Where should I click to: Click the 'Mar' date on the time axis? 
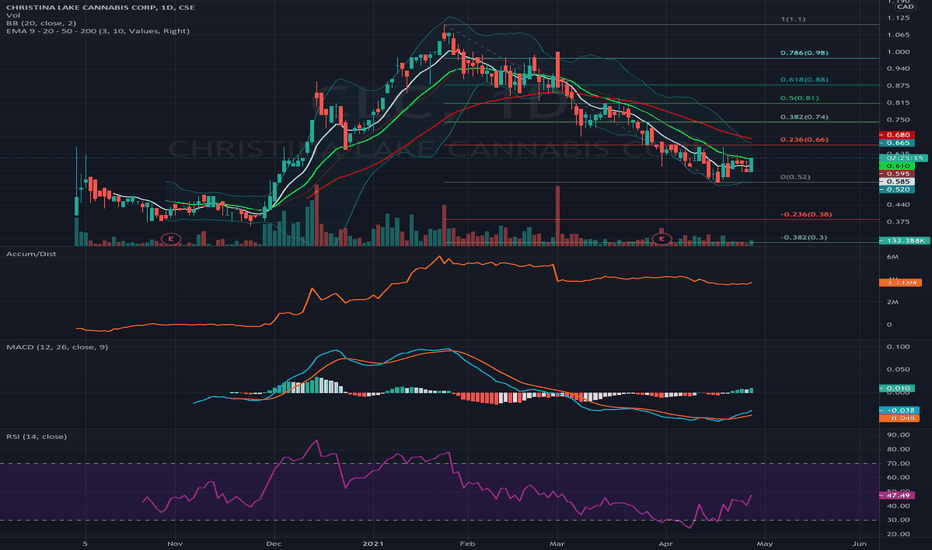coord(557,543)
